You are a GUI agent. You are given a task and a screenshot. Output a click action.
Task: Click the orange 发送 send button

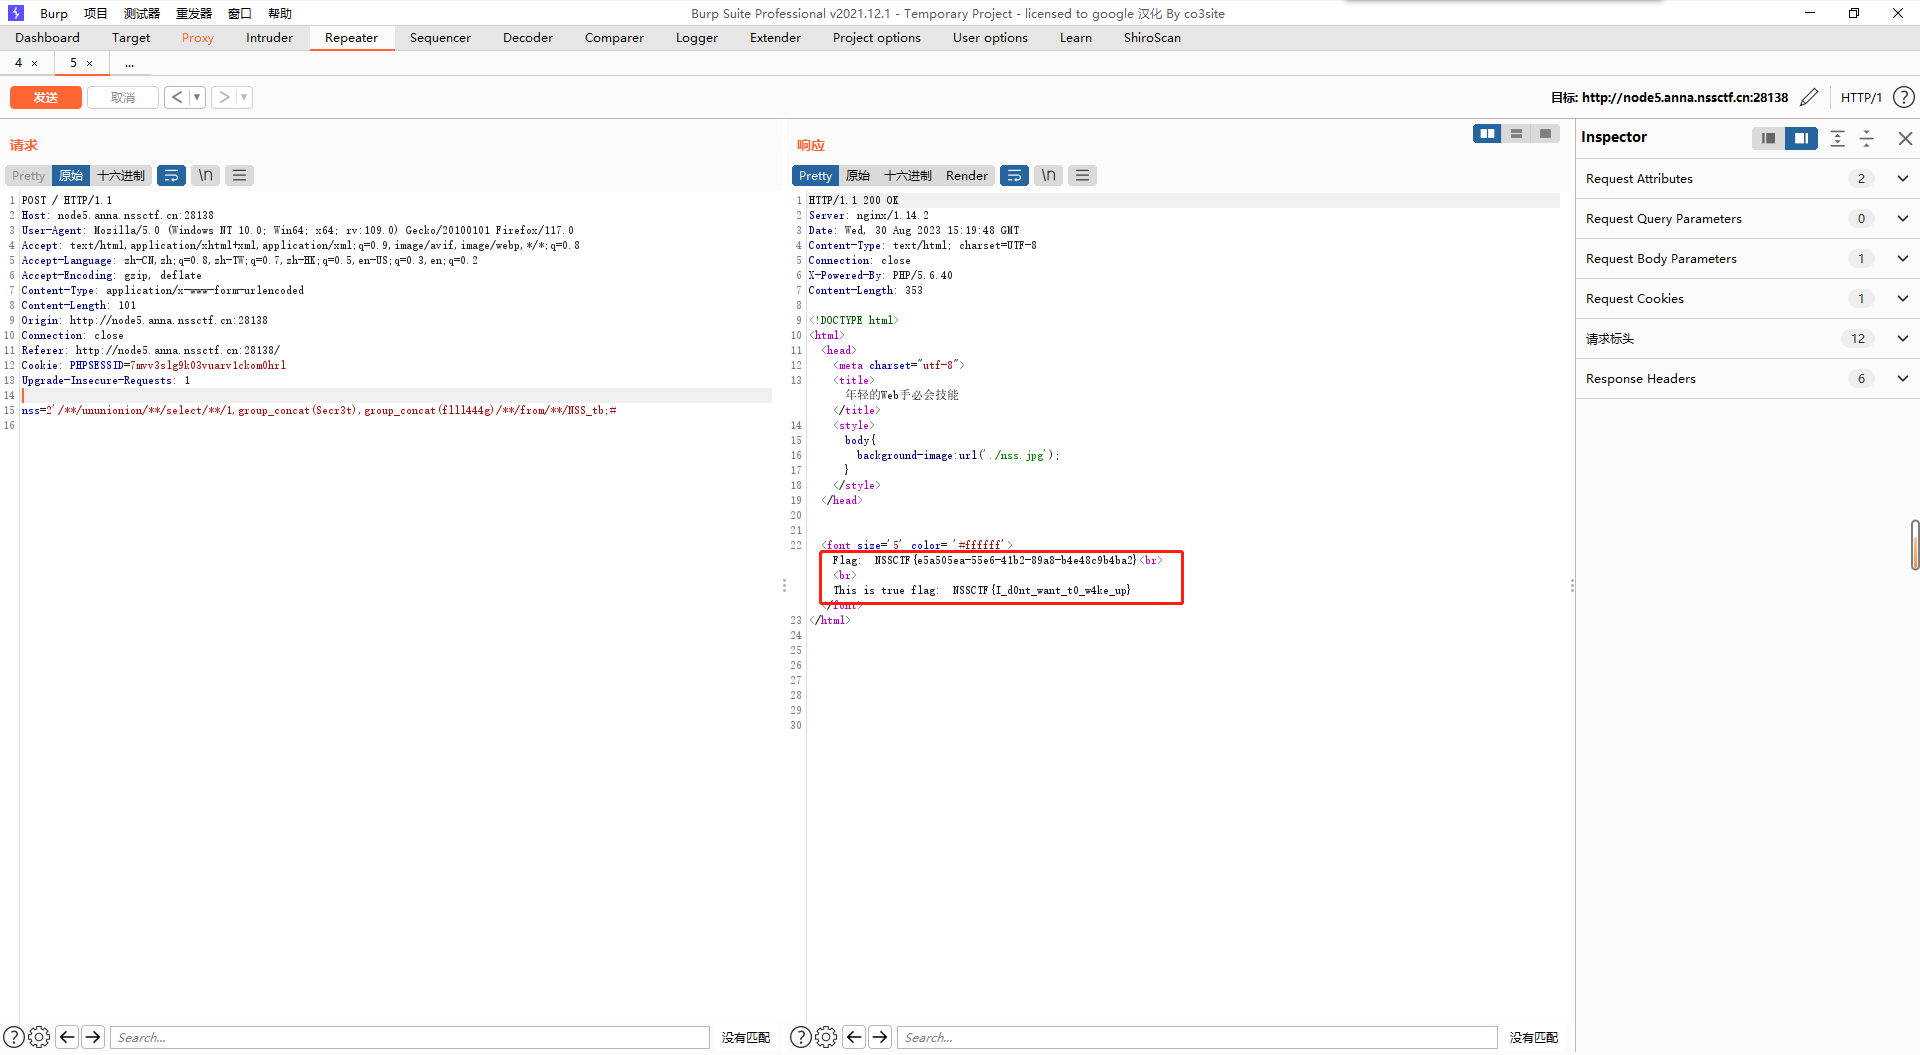pyautogui.click(x=46, y=97)
